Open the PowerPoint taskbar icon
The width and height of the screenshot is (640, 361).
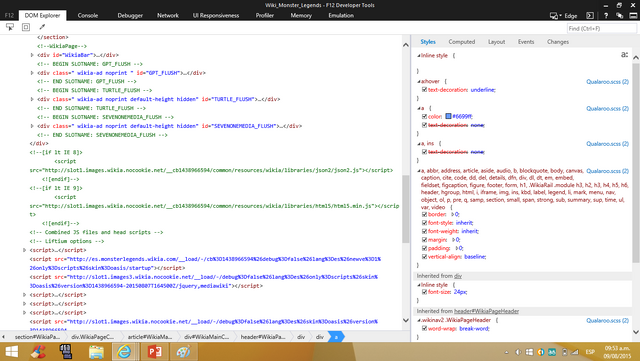pos(154,352)
